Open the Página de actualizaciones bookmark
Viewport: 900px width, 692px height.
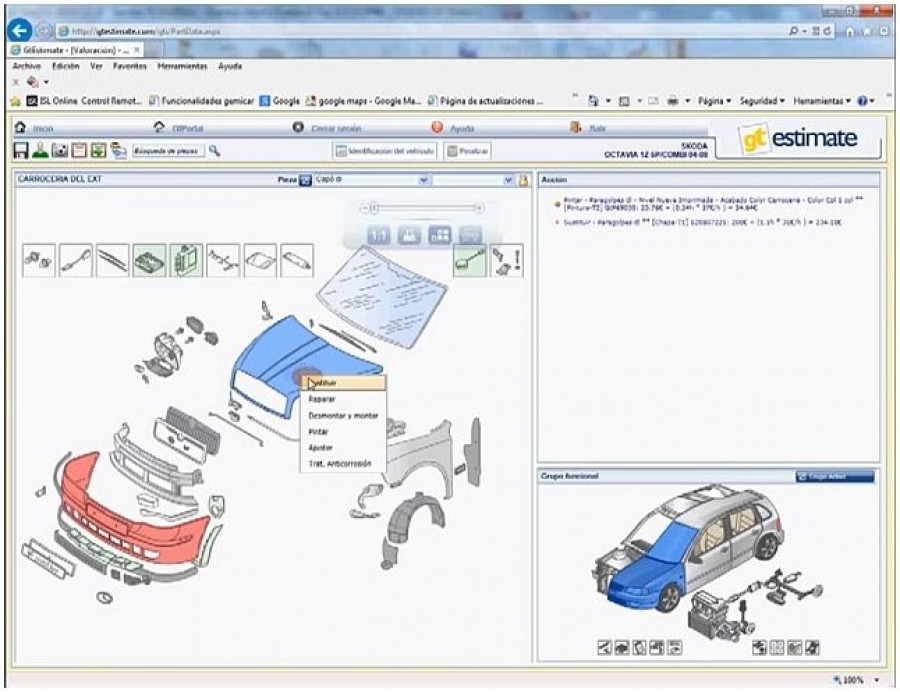point(486,101)
